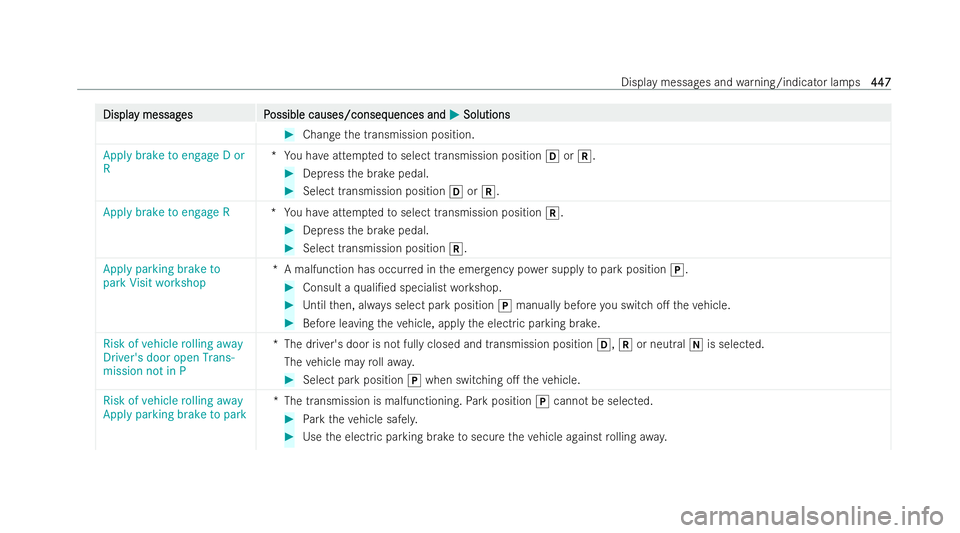
Task: Click the carmanualsonline.info watermark
Action: coord(812,516)
